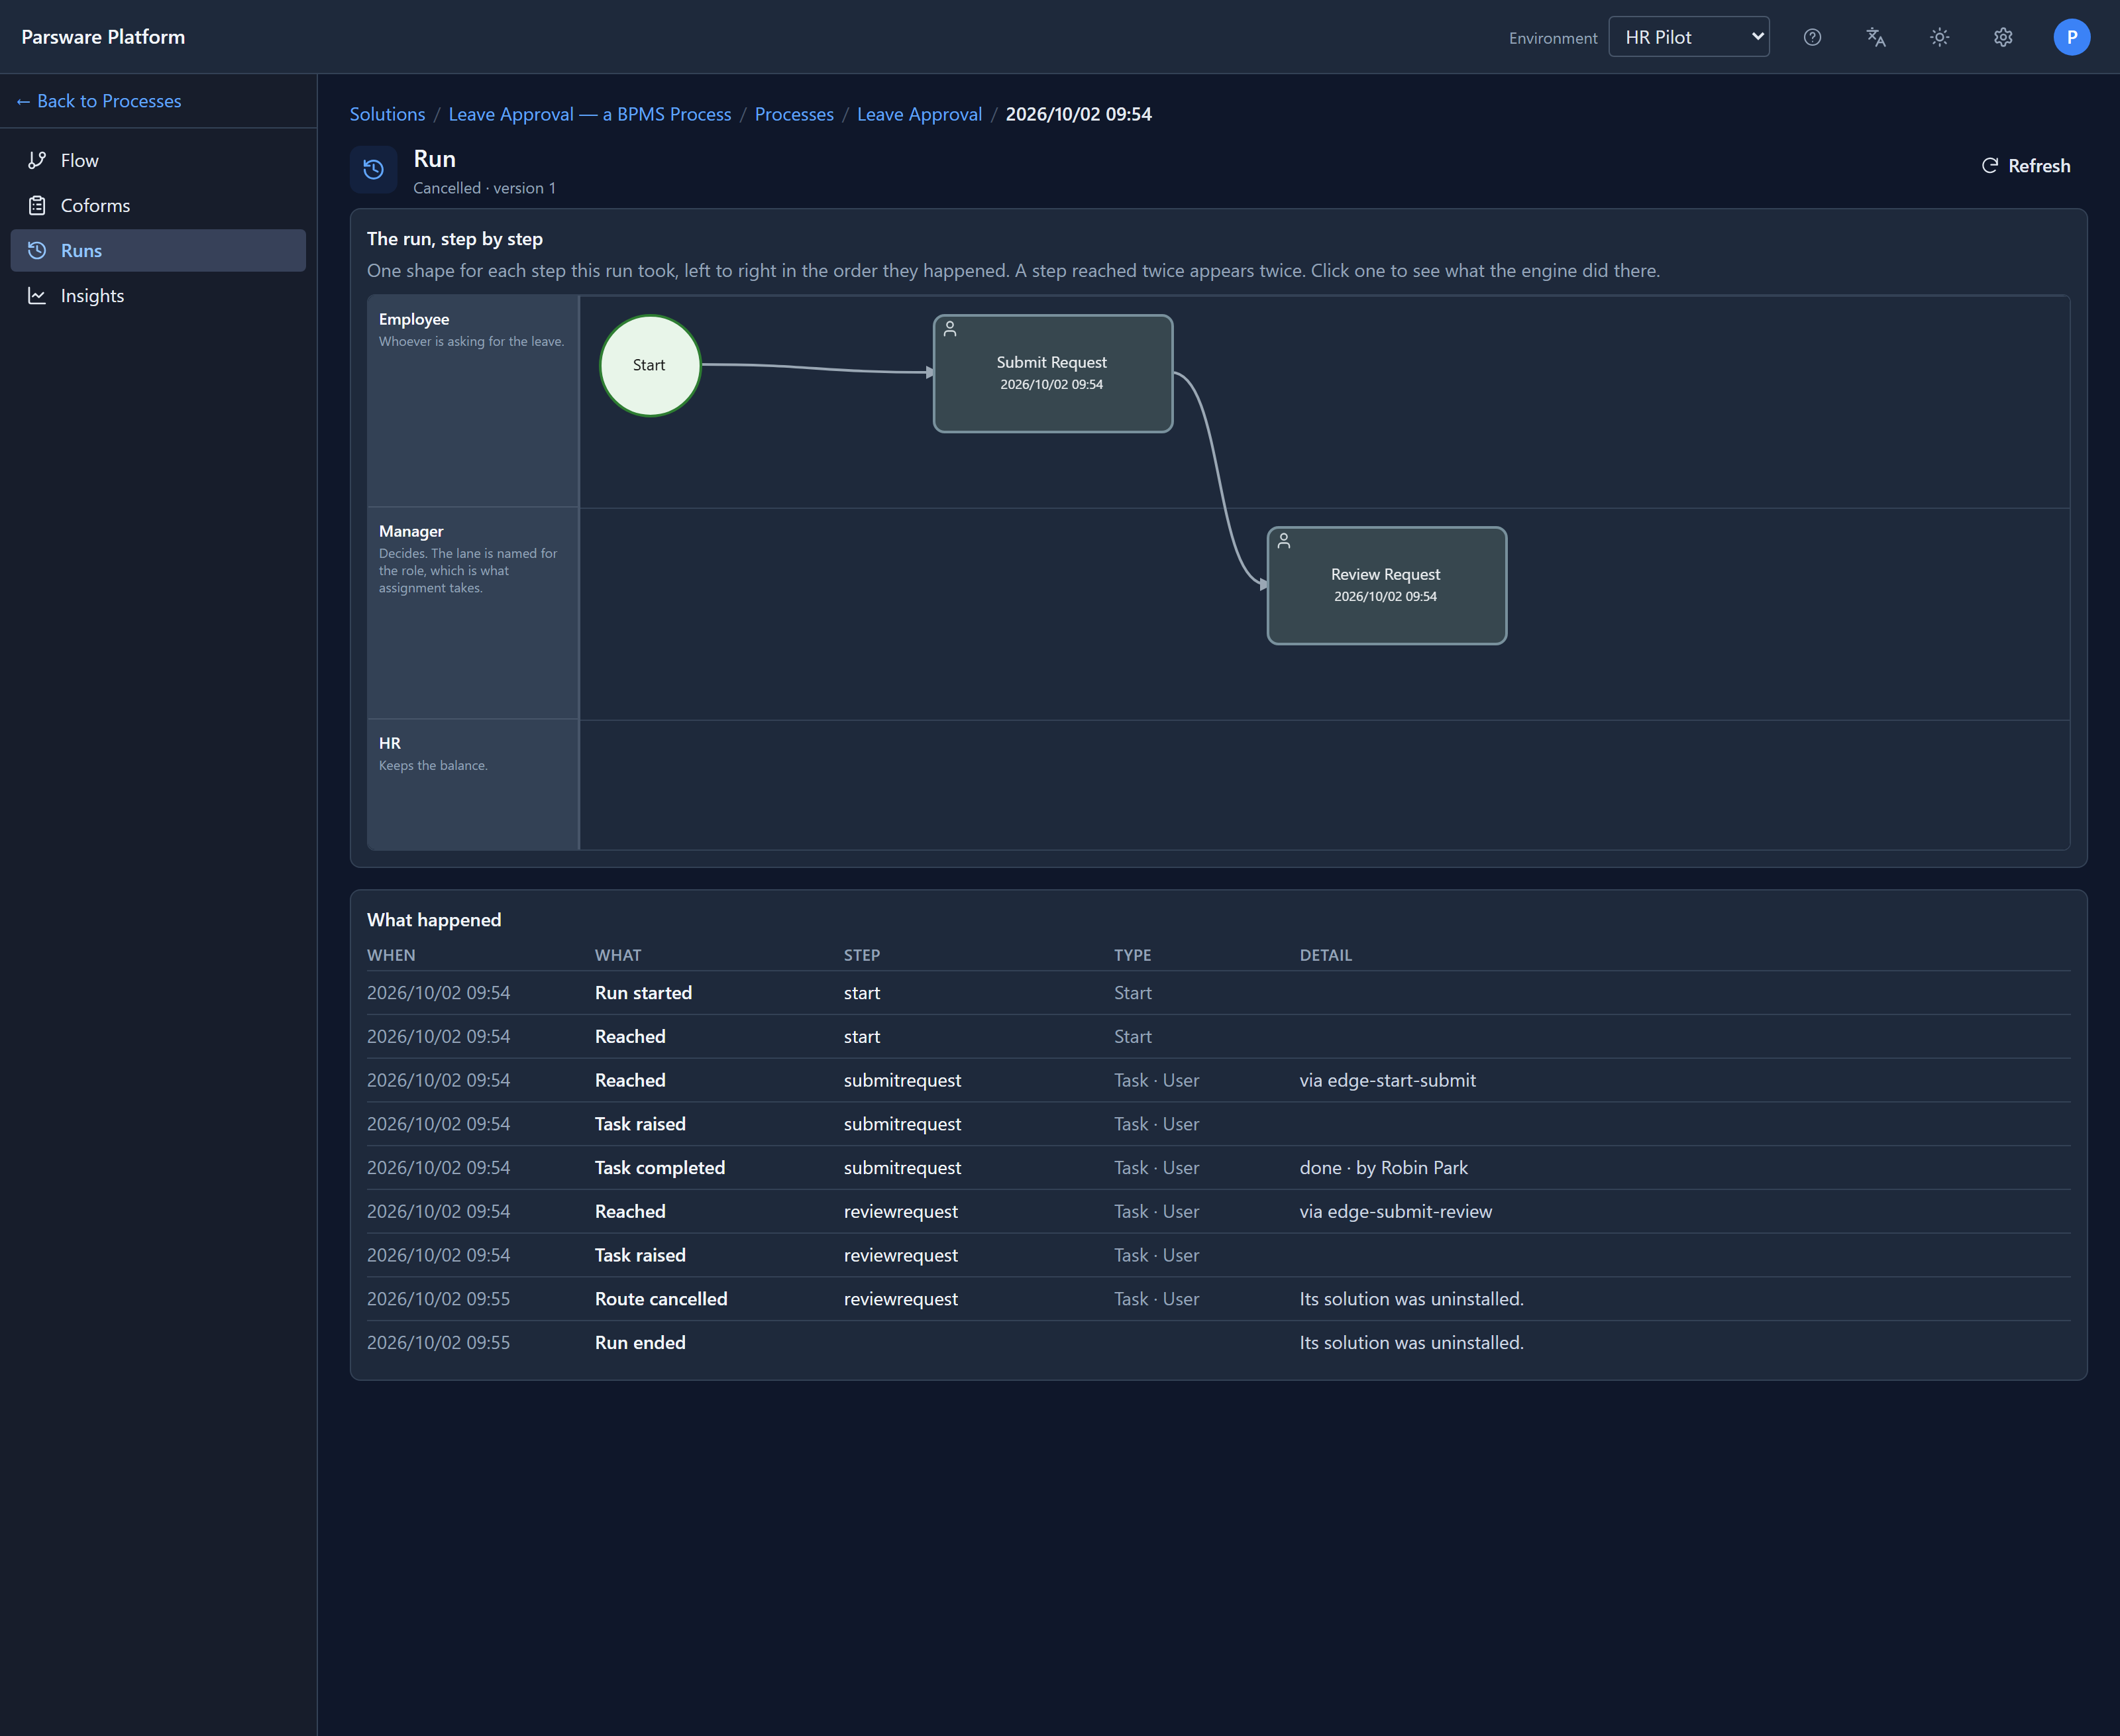Viewport: 2120px width, 1736px height.
Task: Click "via edge-submit-review" detail cell
Action: 1396,1211
